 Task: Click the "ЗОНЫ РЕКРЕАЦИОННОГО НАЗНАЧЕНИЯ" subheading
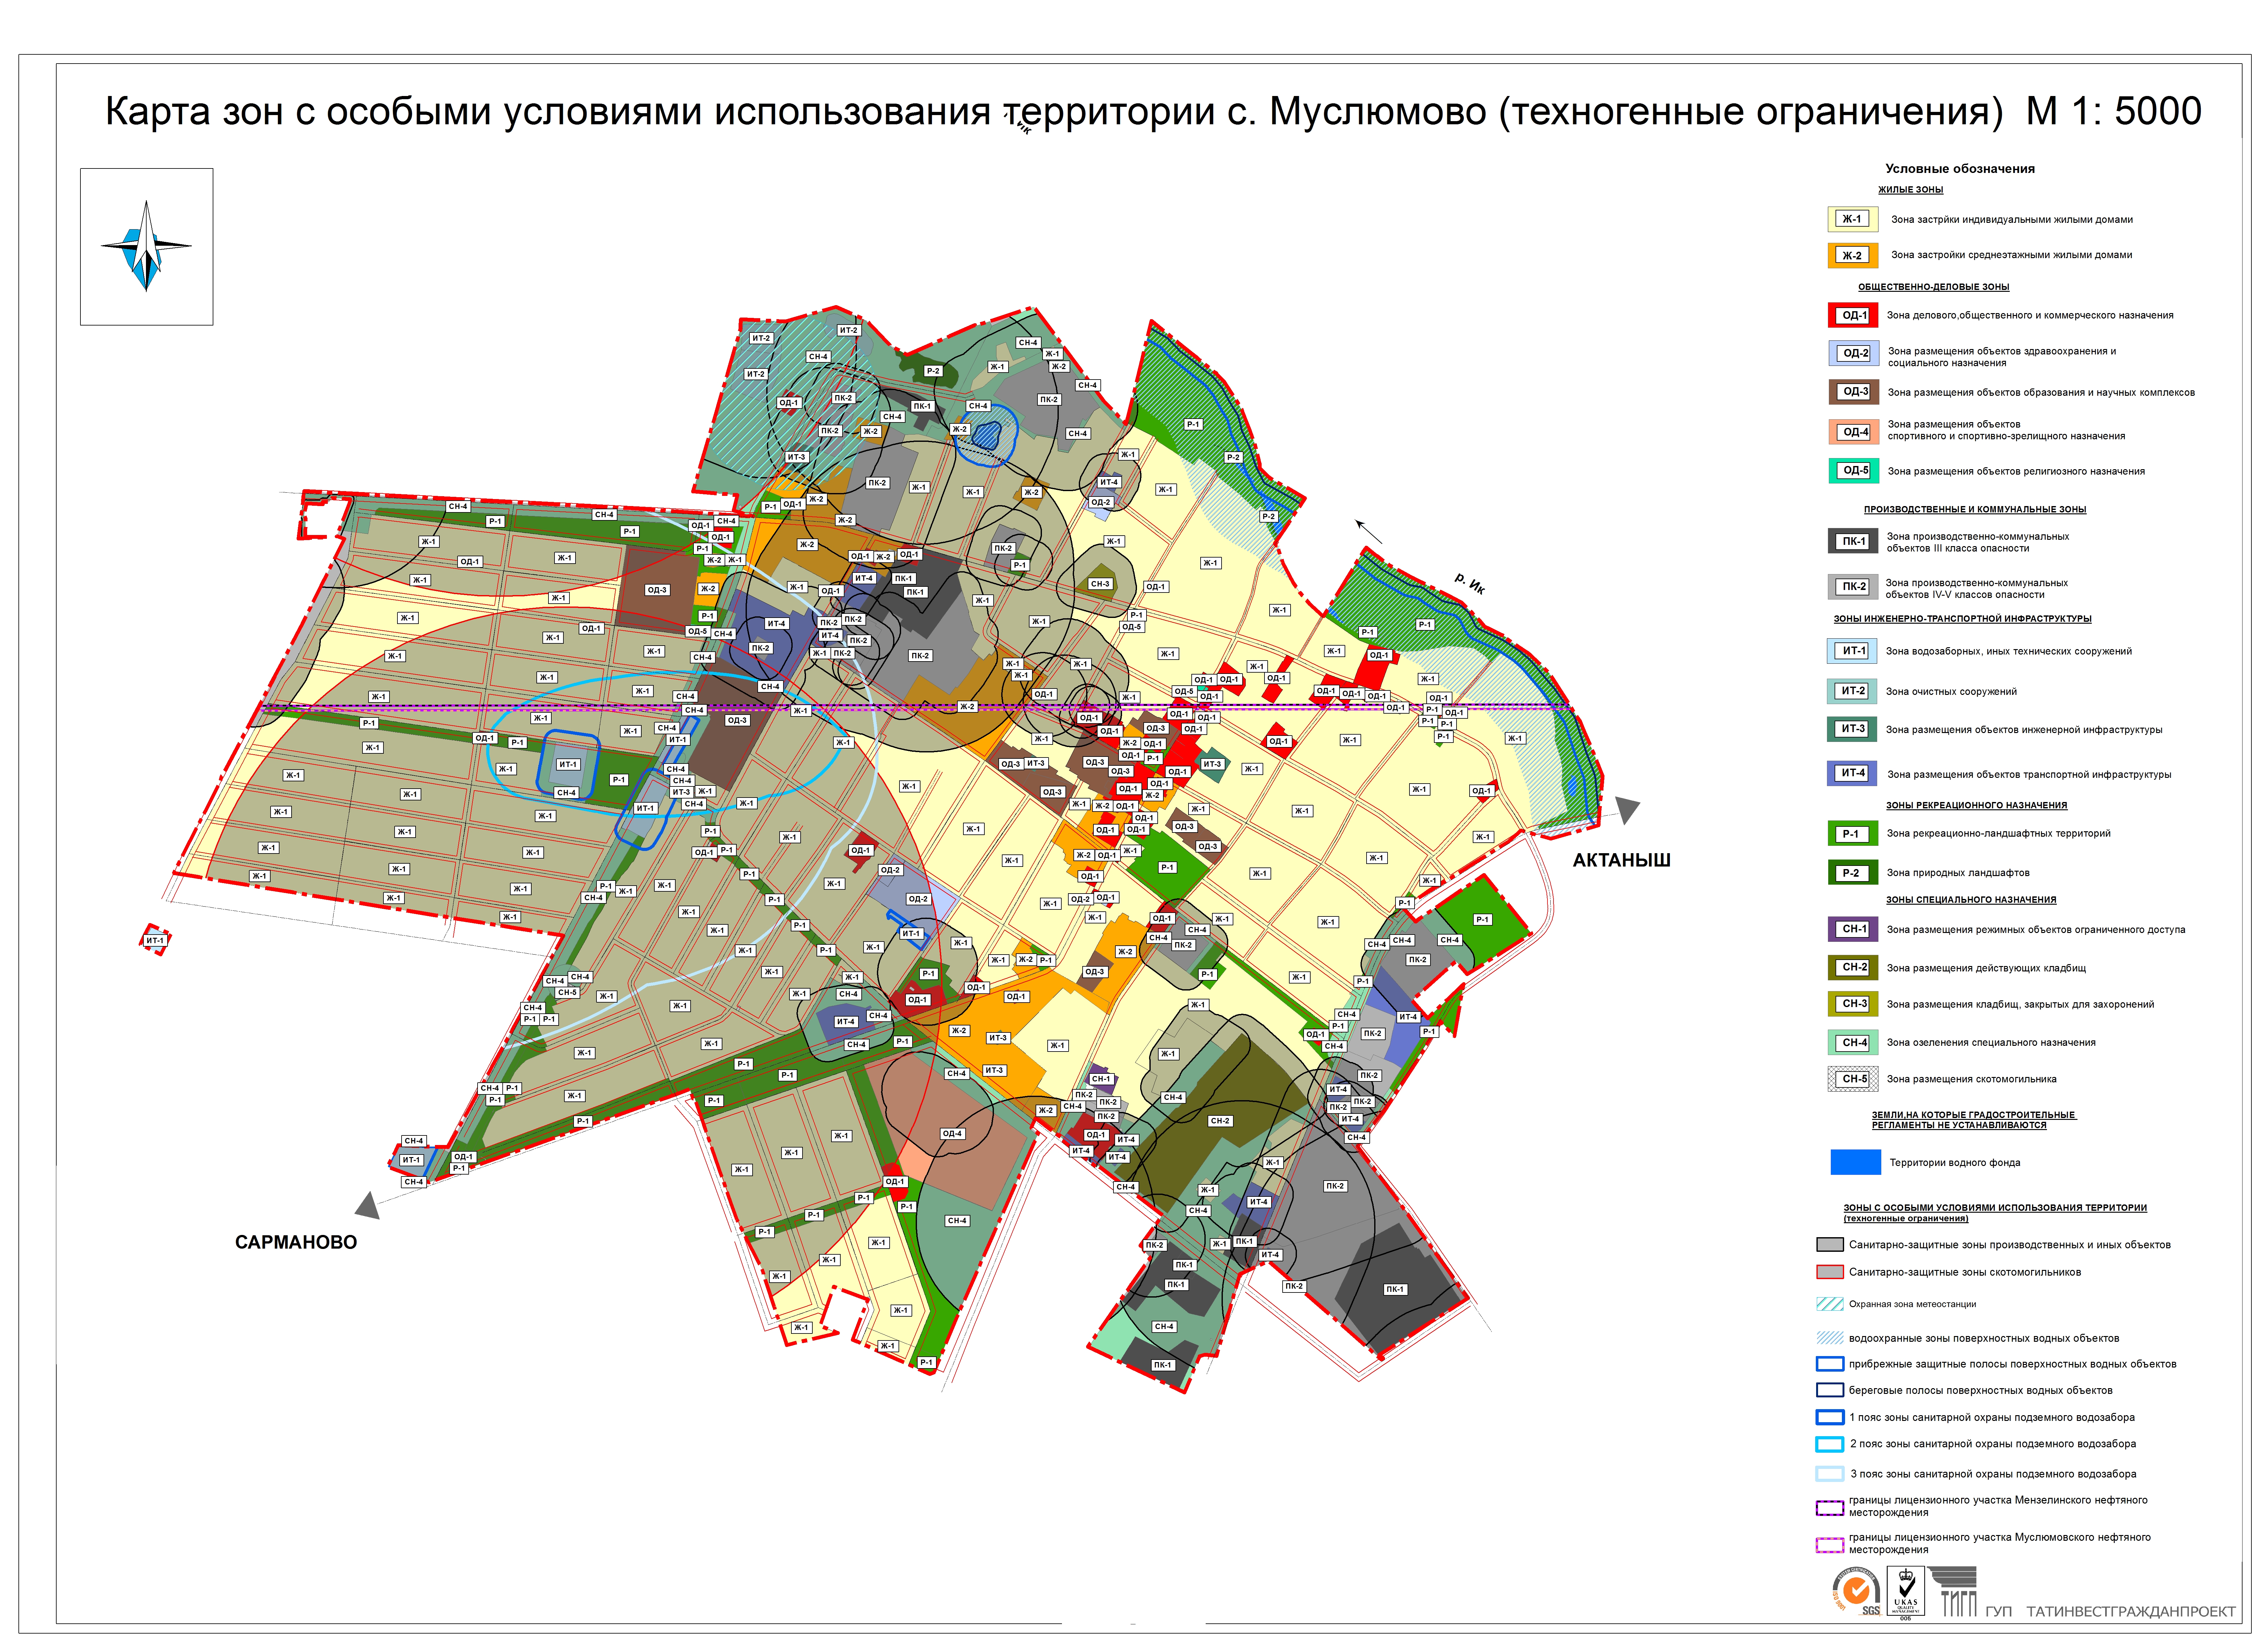[1976, 805]
